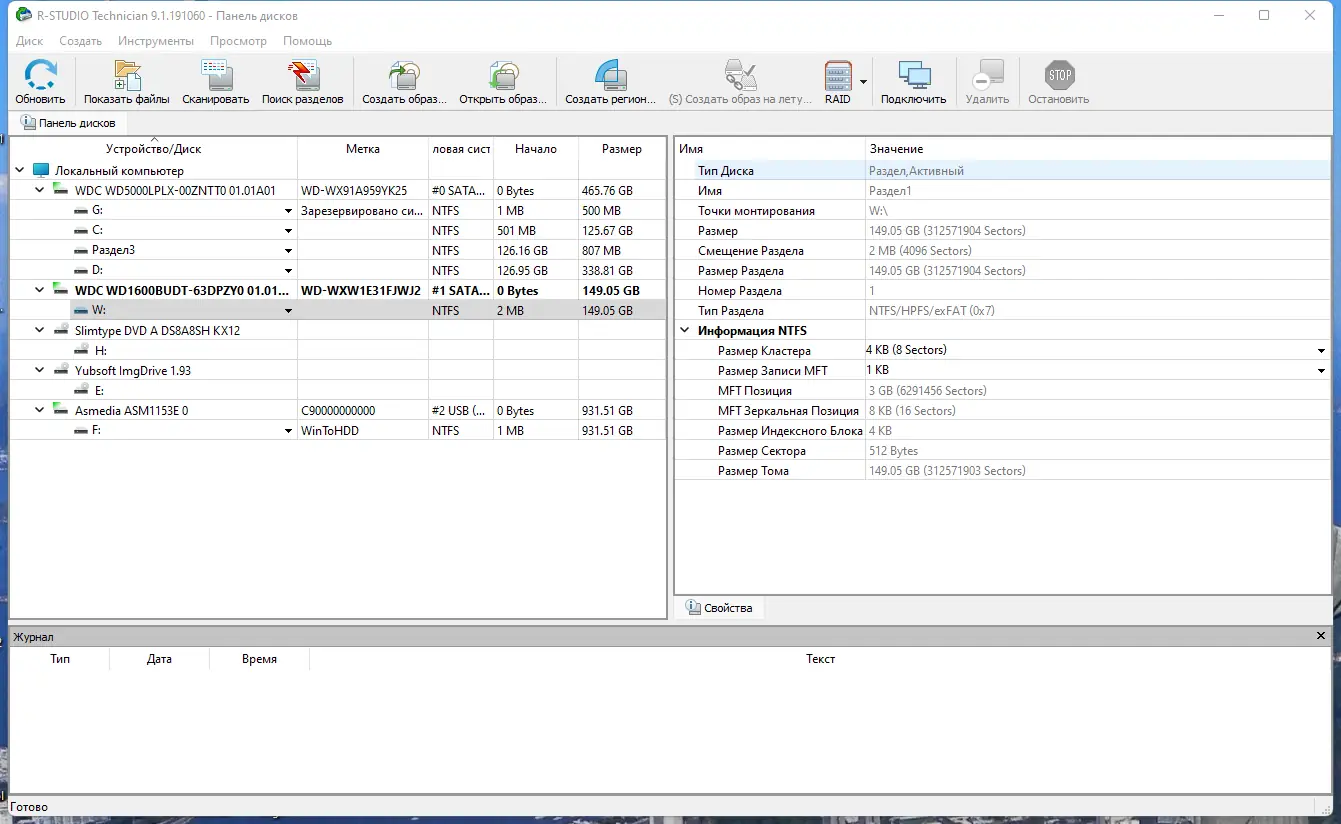This screenshot has height=824, width=1341.
Task: Open the Размер Записи MFT dropdown
Action: click(1321, 371)
